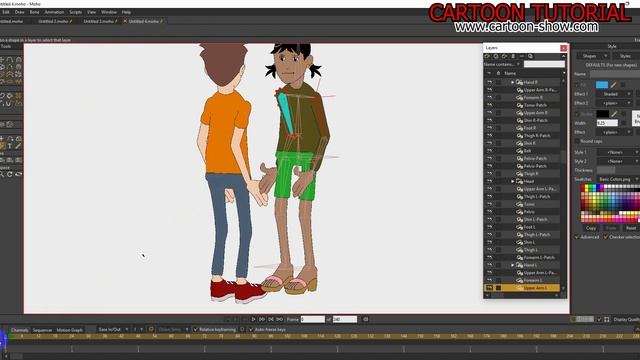Viewport: 640px width, 360px height.
Task: Open the Style 2 dropdown
Action: [618, 161]
